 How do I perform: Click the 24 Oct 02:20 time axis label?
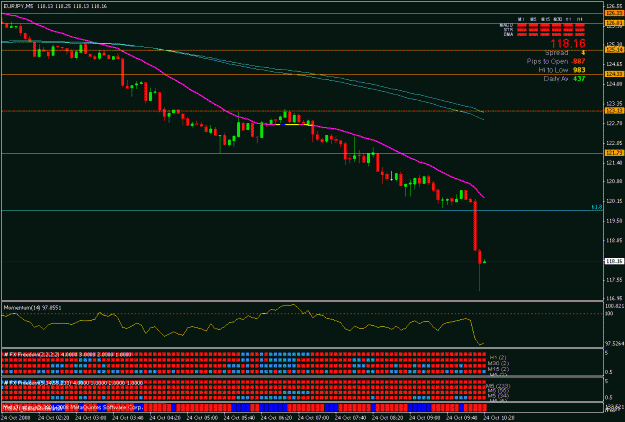55,418
